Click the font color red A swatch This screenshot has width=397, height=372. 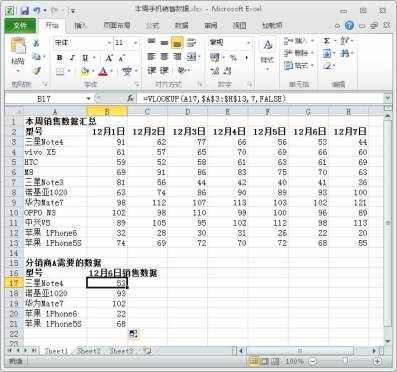click(x=103, y=71)
